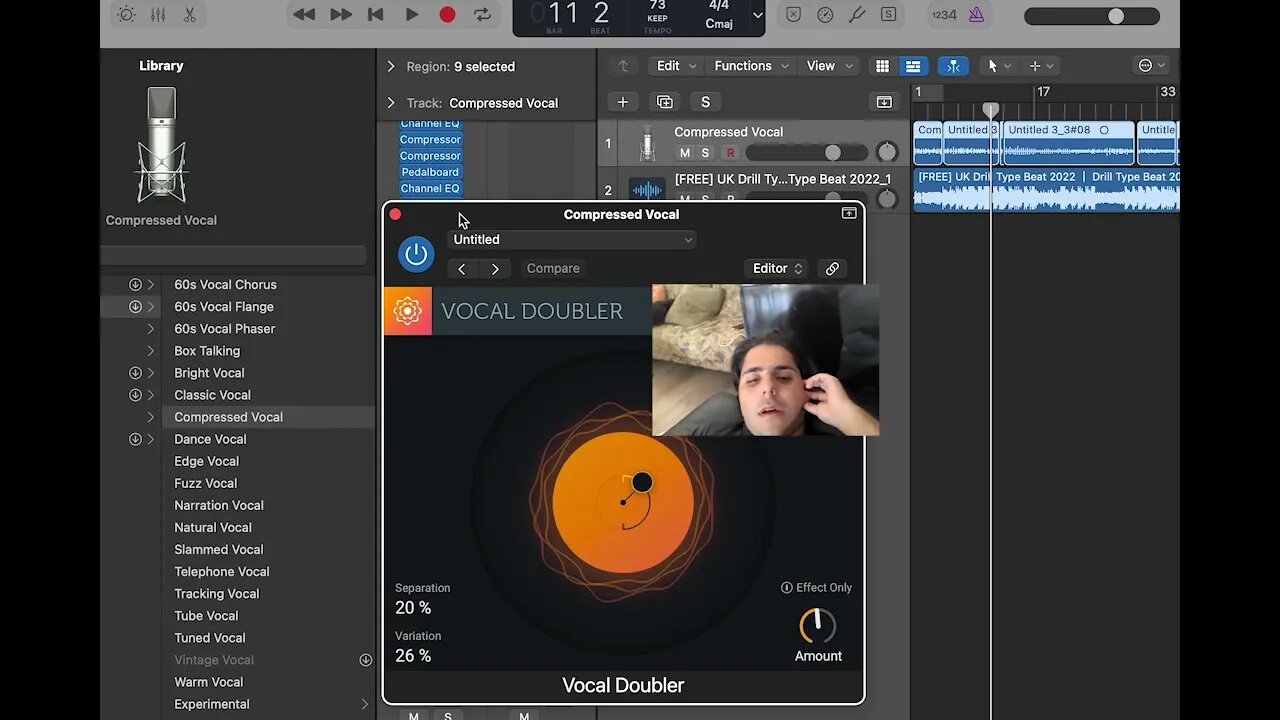The image size is (1280, 720).
Task: Toggle Cycle mode button
Action: 482,14
